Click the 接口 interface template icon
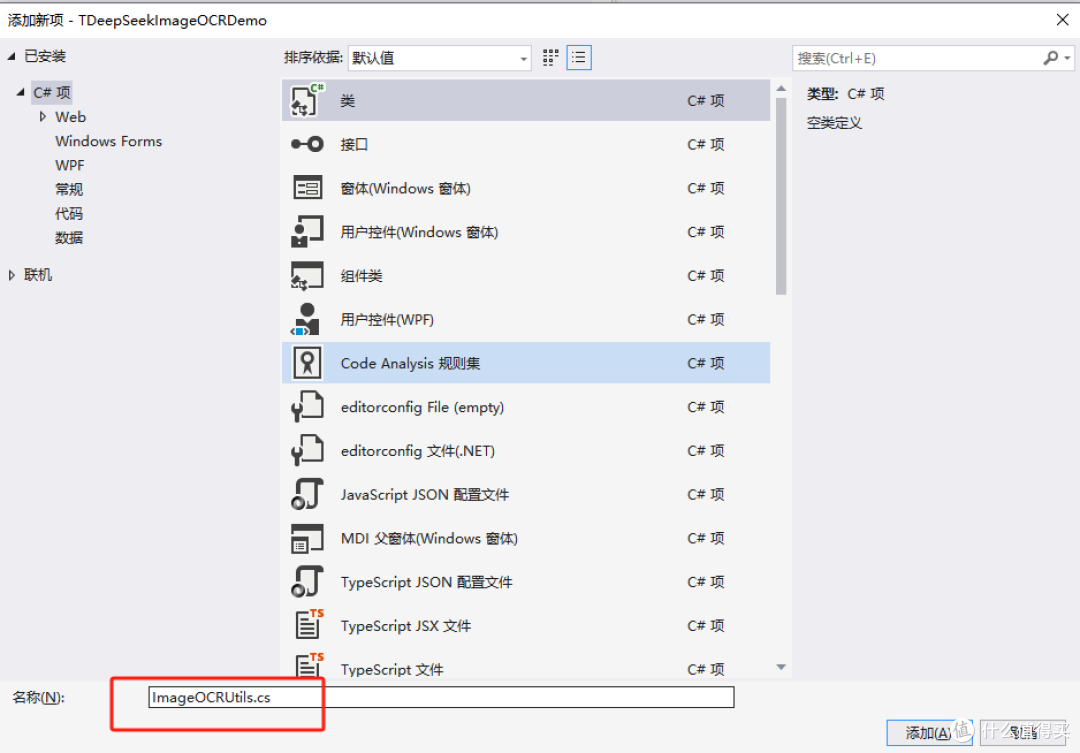This screenshot has width=1080, height=753. pyautogui.click(x=307, y=144)
